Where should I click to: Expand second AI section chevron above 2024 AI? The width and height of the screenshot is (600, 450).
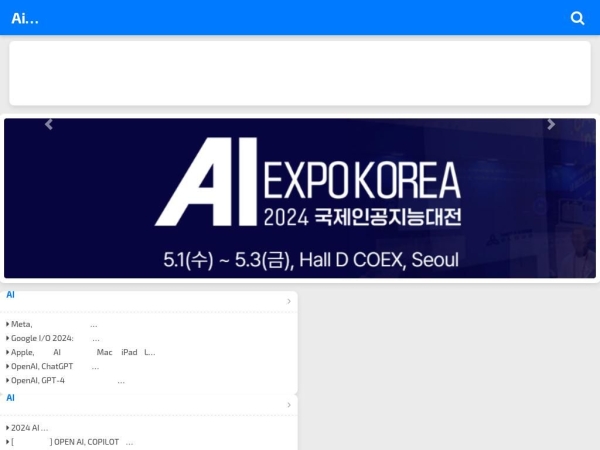point(289,405)
